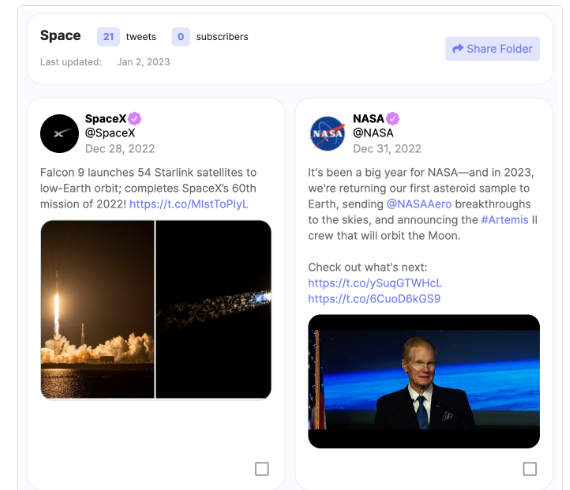
Task: Click NASA verified badge
Action: [393, 119]
